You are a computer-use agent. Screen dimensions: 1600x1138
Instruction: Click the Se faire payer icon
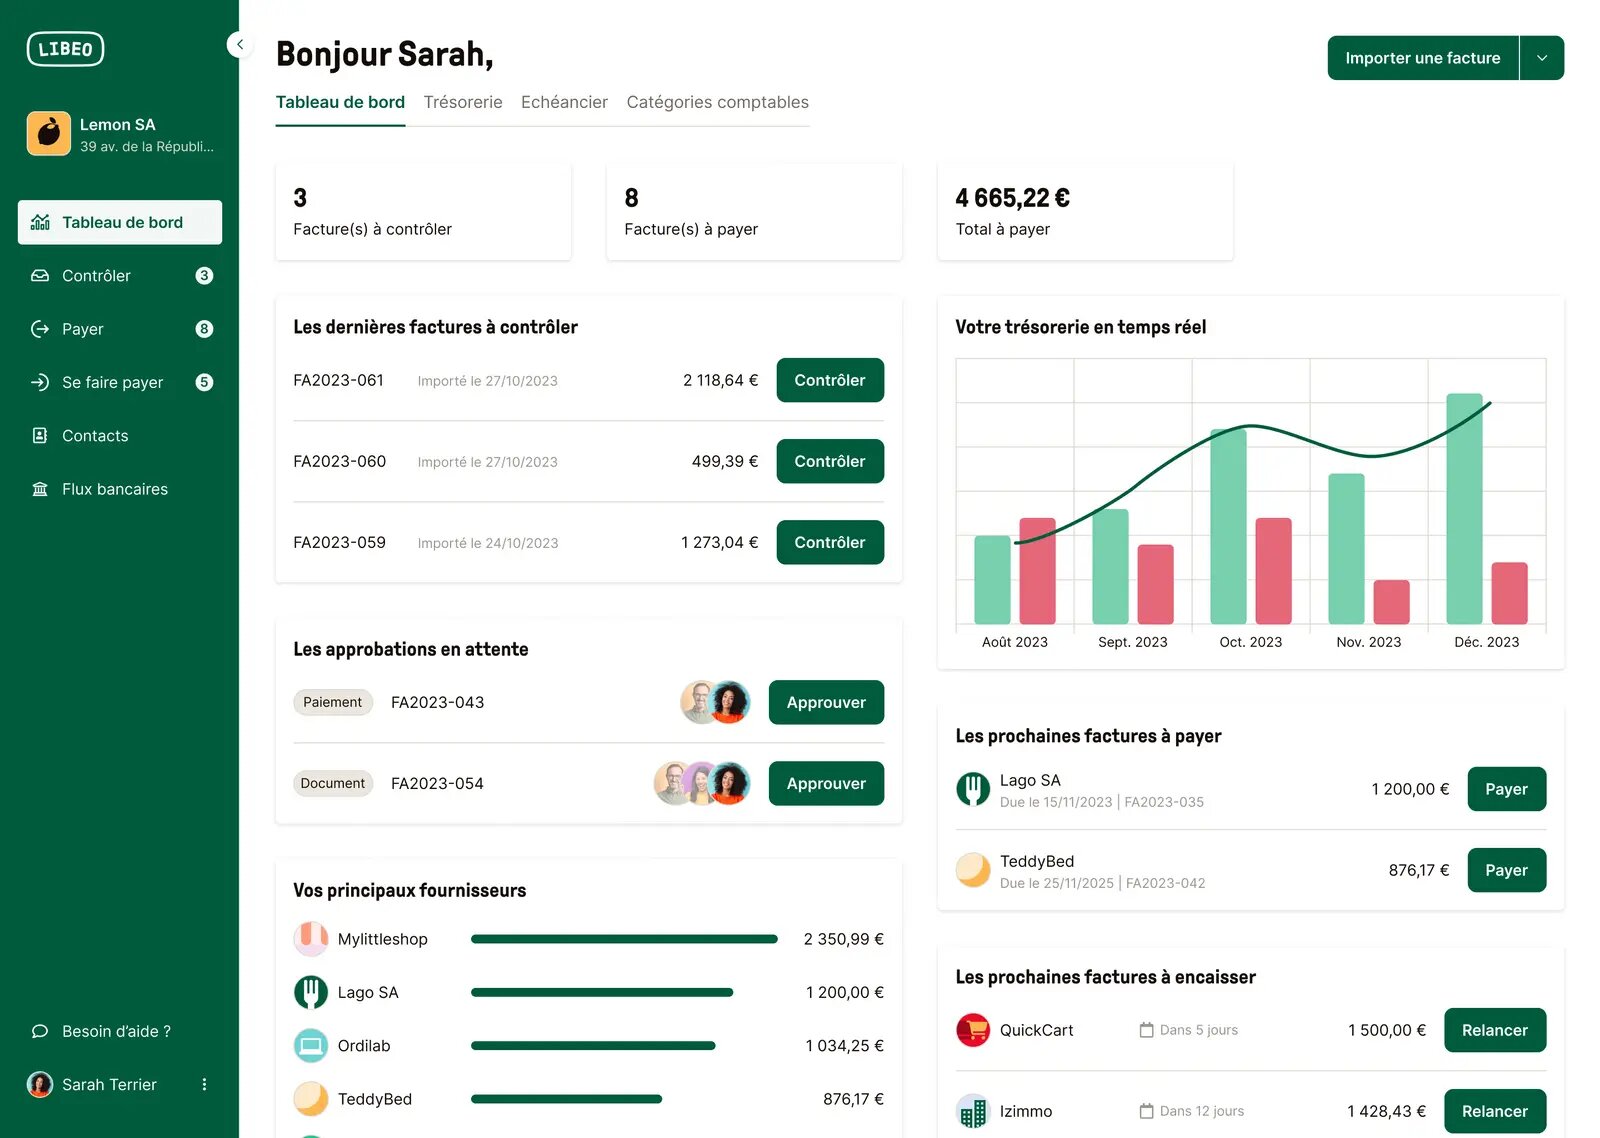(x=40, y=382)
